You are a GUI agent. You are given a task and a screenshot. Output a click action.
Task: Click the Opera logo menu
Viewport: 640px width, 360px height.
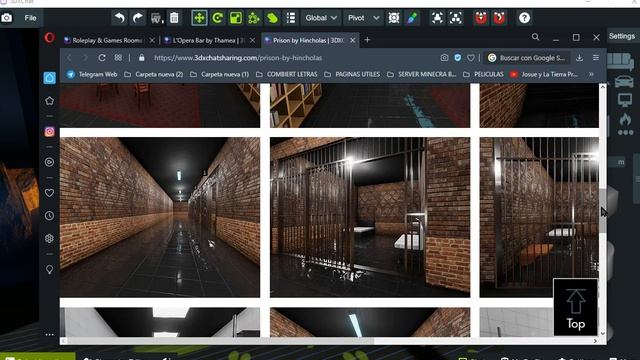pyautogui.click(x=49, y=38)
